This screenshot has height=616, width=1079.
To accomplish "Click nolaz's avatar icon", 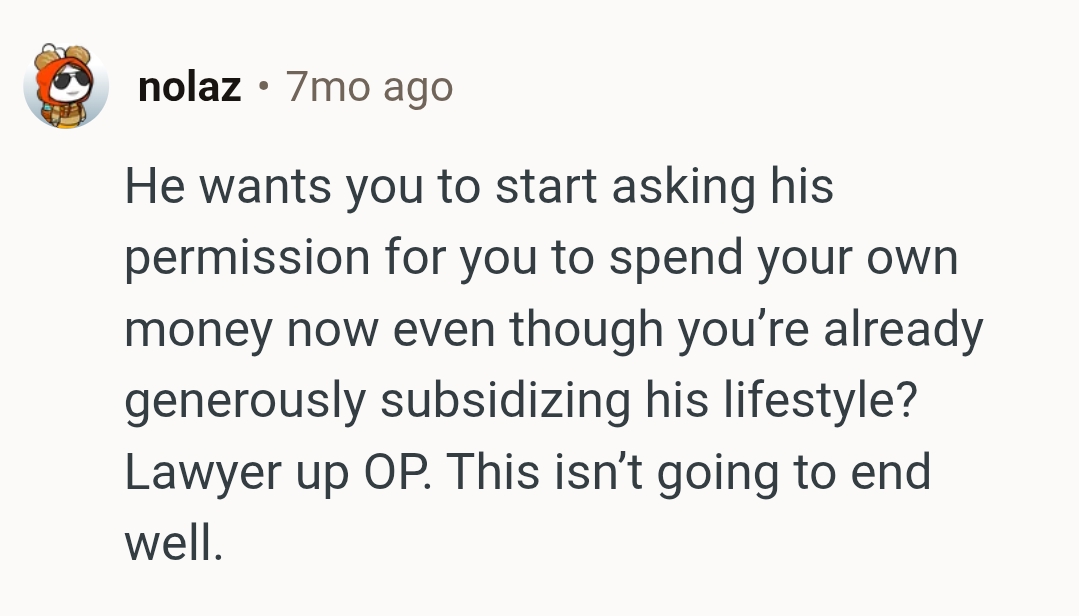I will (x=66, y=88).
